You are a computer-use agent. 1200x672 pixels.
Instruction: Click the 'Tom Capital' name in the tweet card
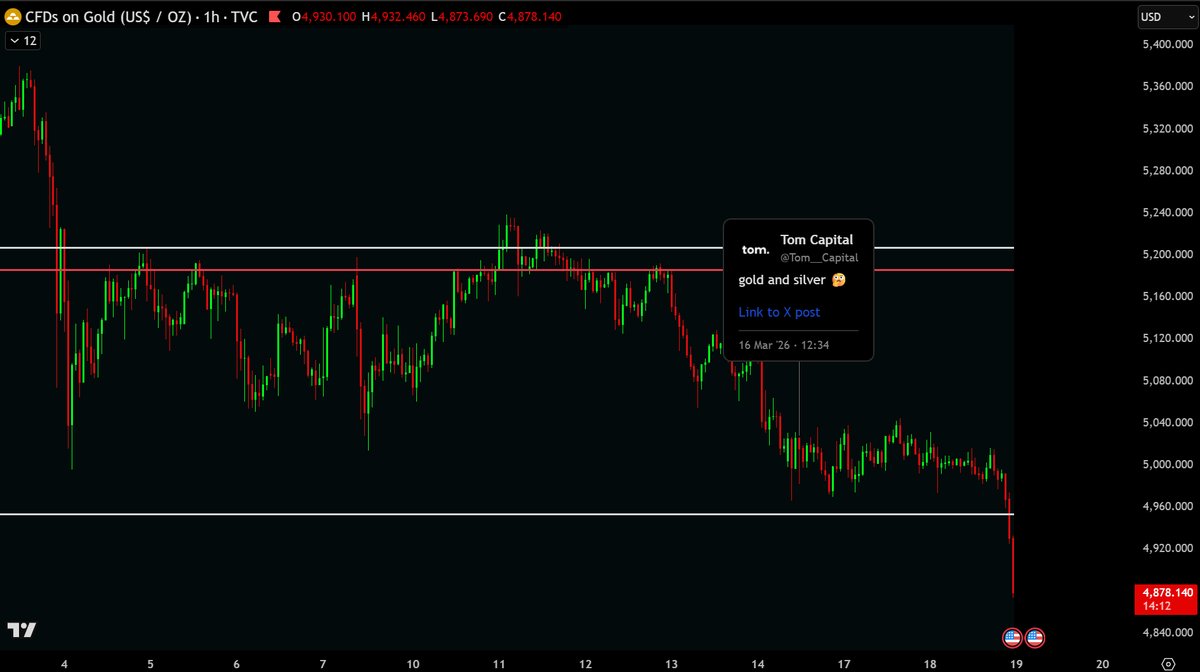(818, 240)
